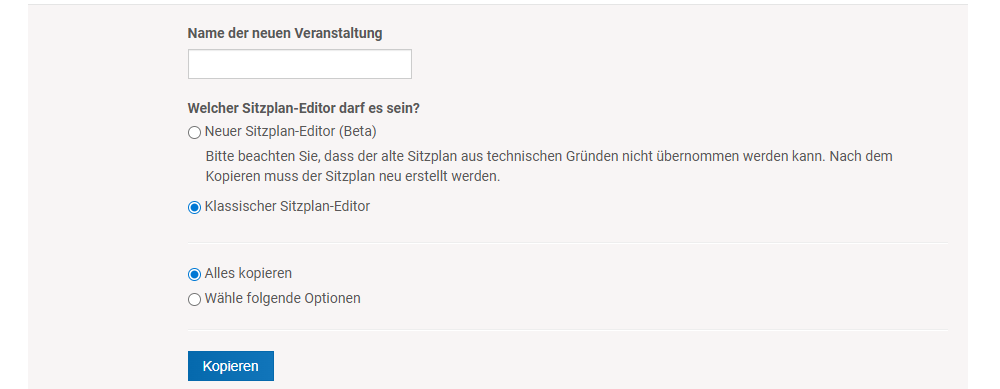
Task: Click the Name der neuen Veranstaltung text field
Action: point(300,64)
